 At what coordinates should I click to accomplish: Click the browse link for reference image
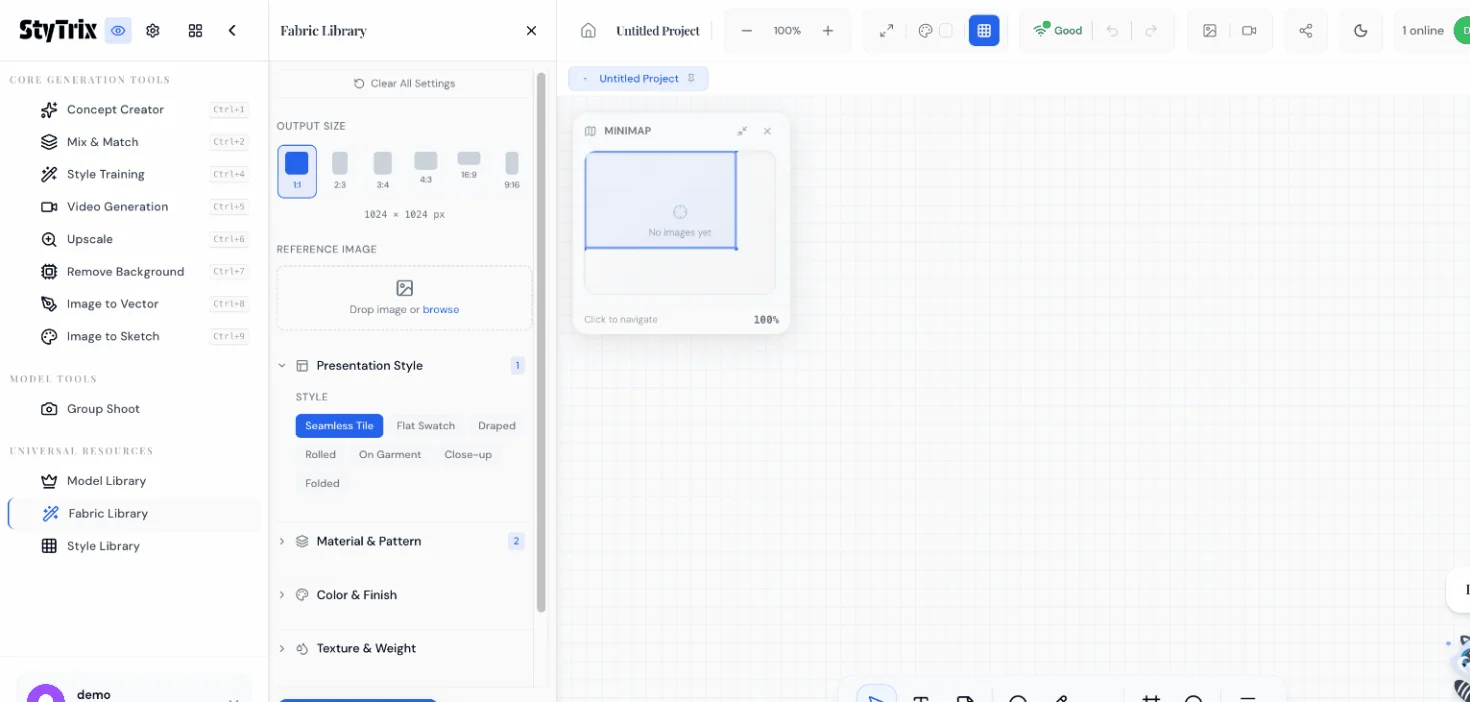tap(441, 310)
